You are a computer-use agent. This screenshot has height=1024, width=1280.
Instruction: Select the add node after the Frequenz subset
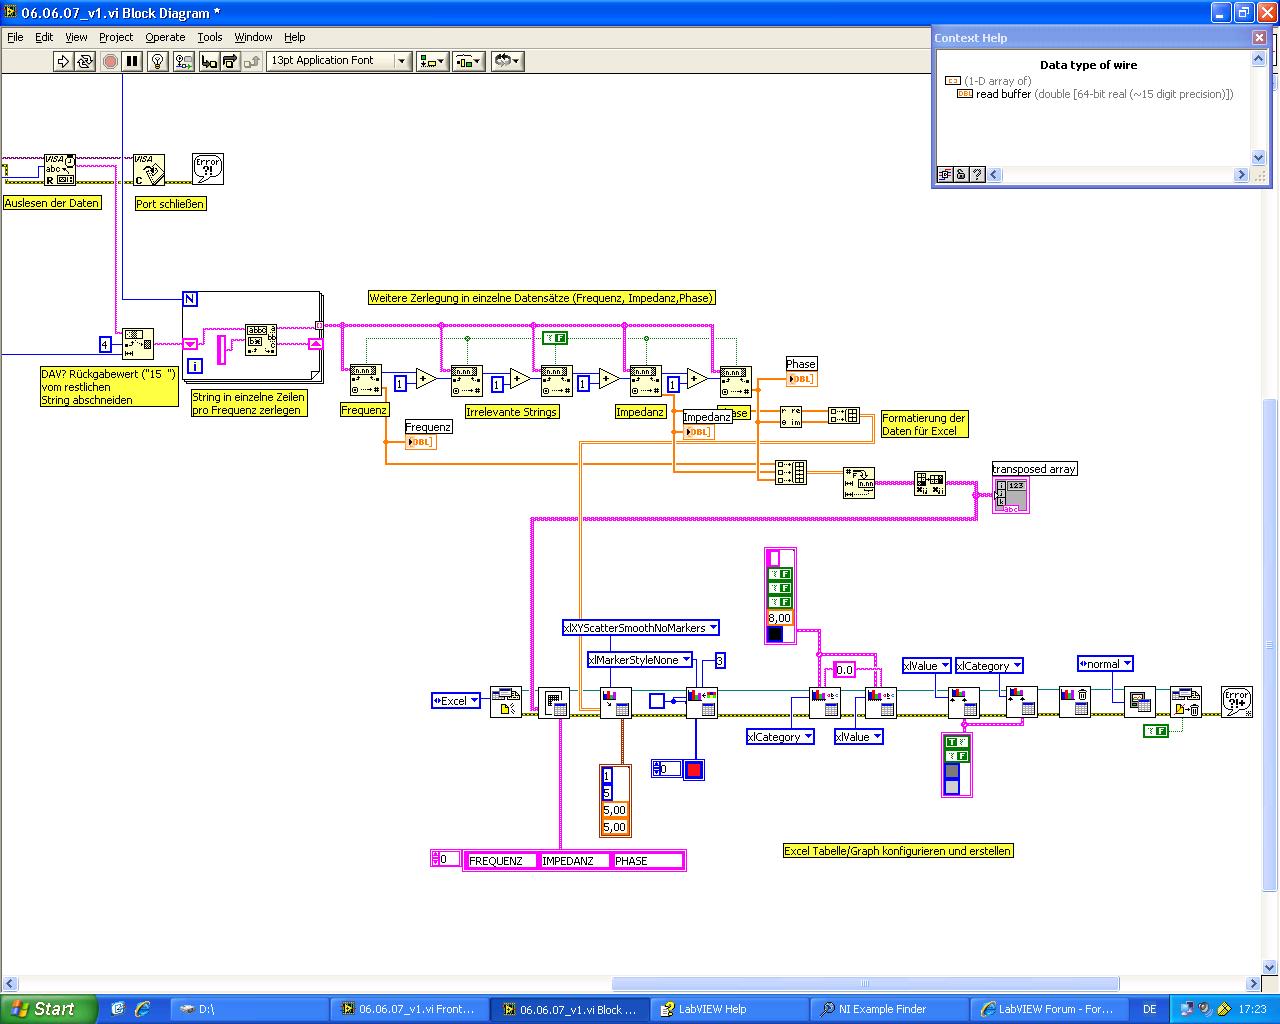[x=427, y=378]
